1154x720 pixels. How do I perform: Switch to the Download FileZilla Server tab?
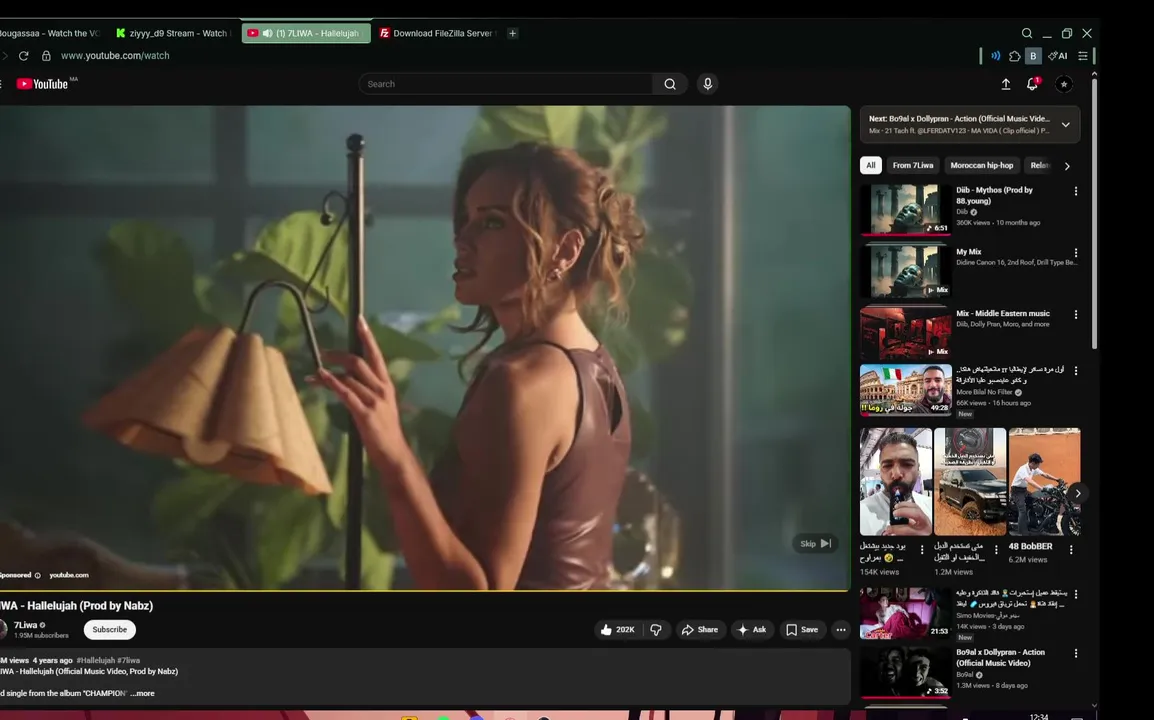pyautogui.click(x=438, y=33)
